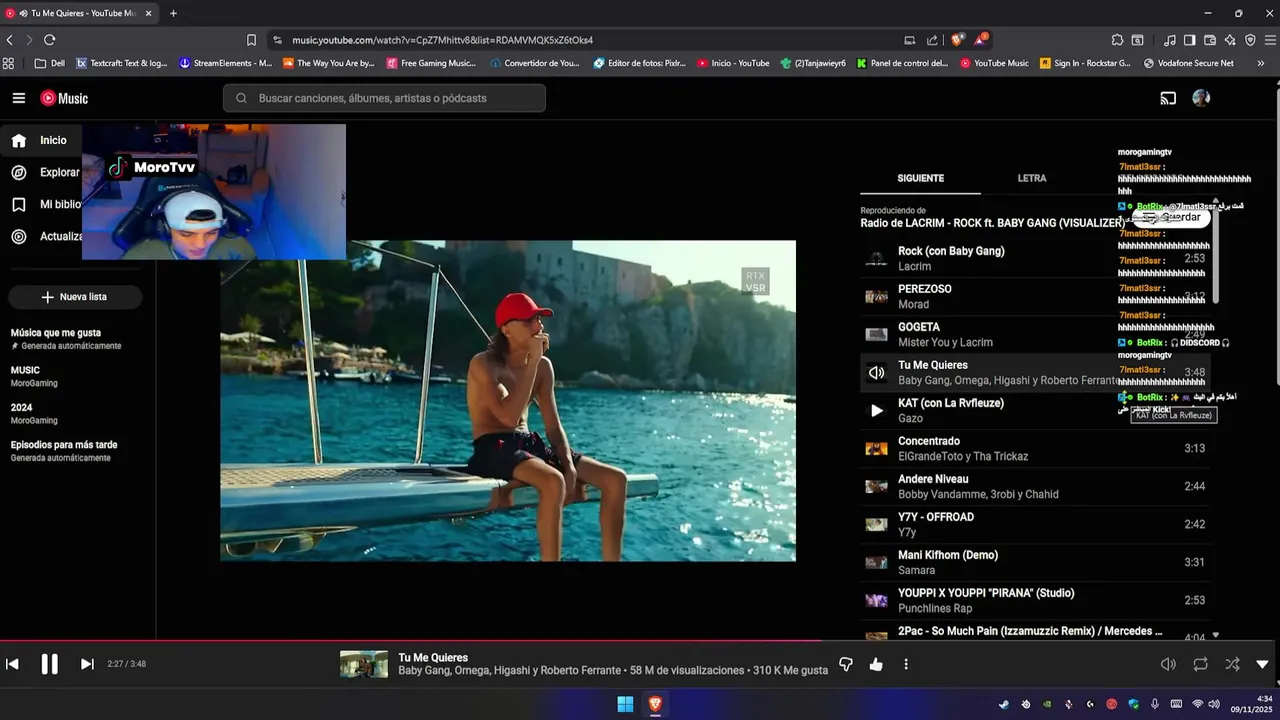1280x720 pixels.
Task: Click the Brave Shields lion icon
Action: pyautogui.click(x=957, y=40)
